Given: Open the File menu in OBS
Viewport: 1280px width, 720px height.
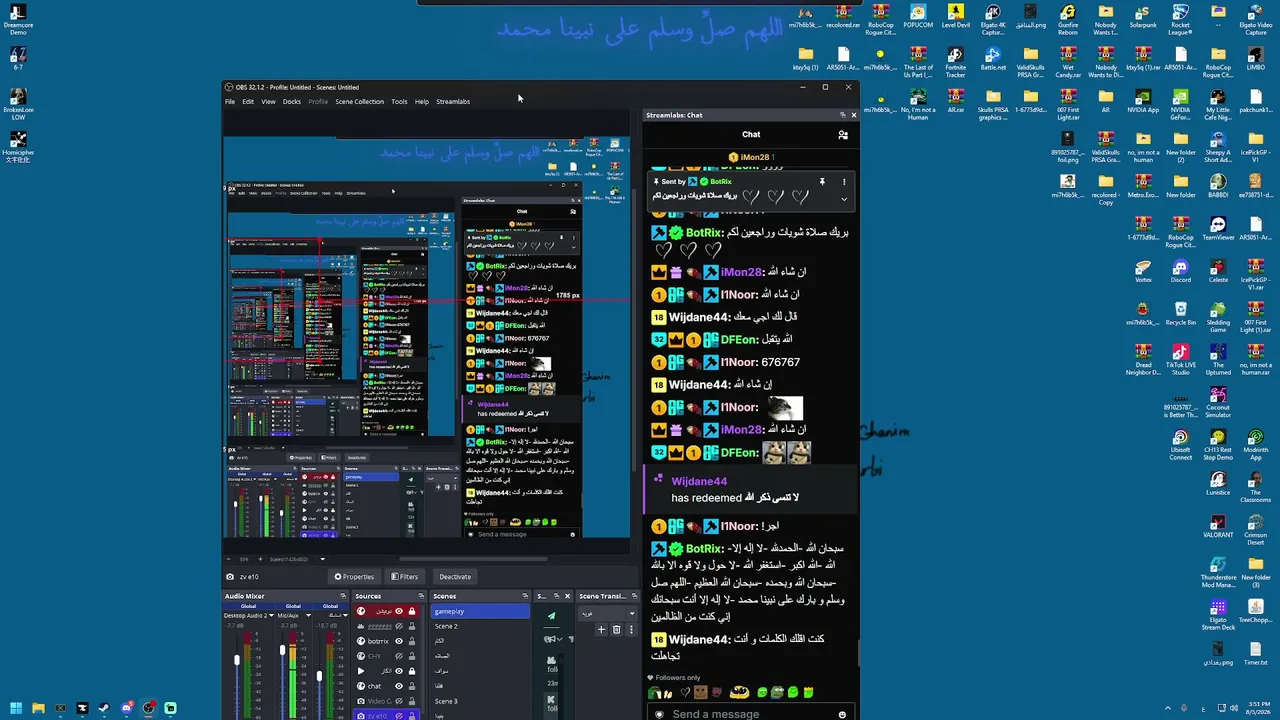Looking at the screenshot, I should tap(230, 101).
